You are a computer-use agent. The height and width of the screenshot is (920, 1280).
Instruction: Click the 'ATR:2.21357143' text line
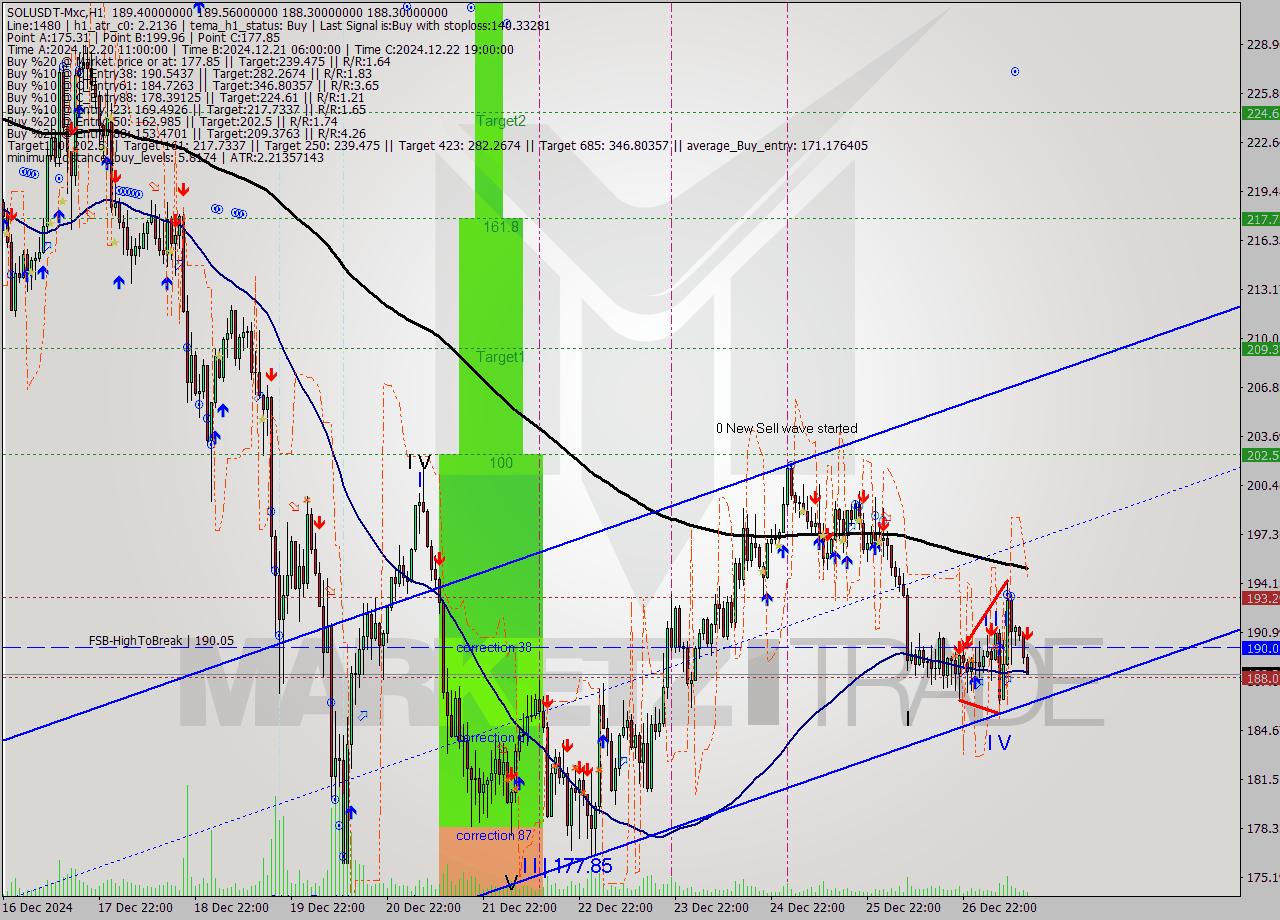click(279, 157)
